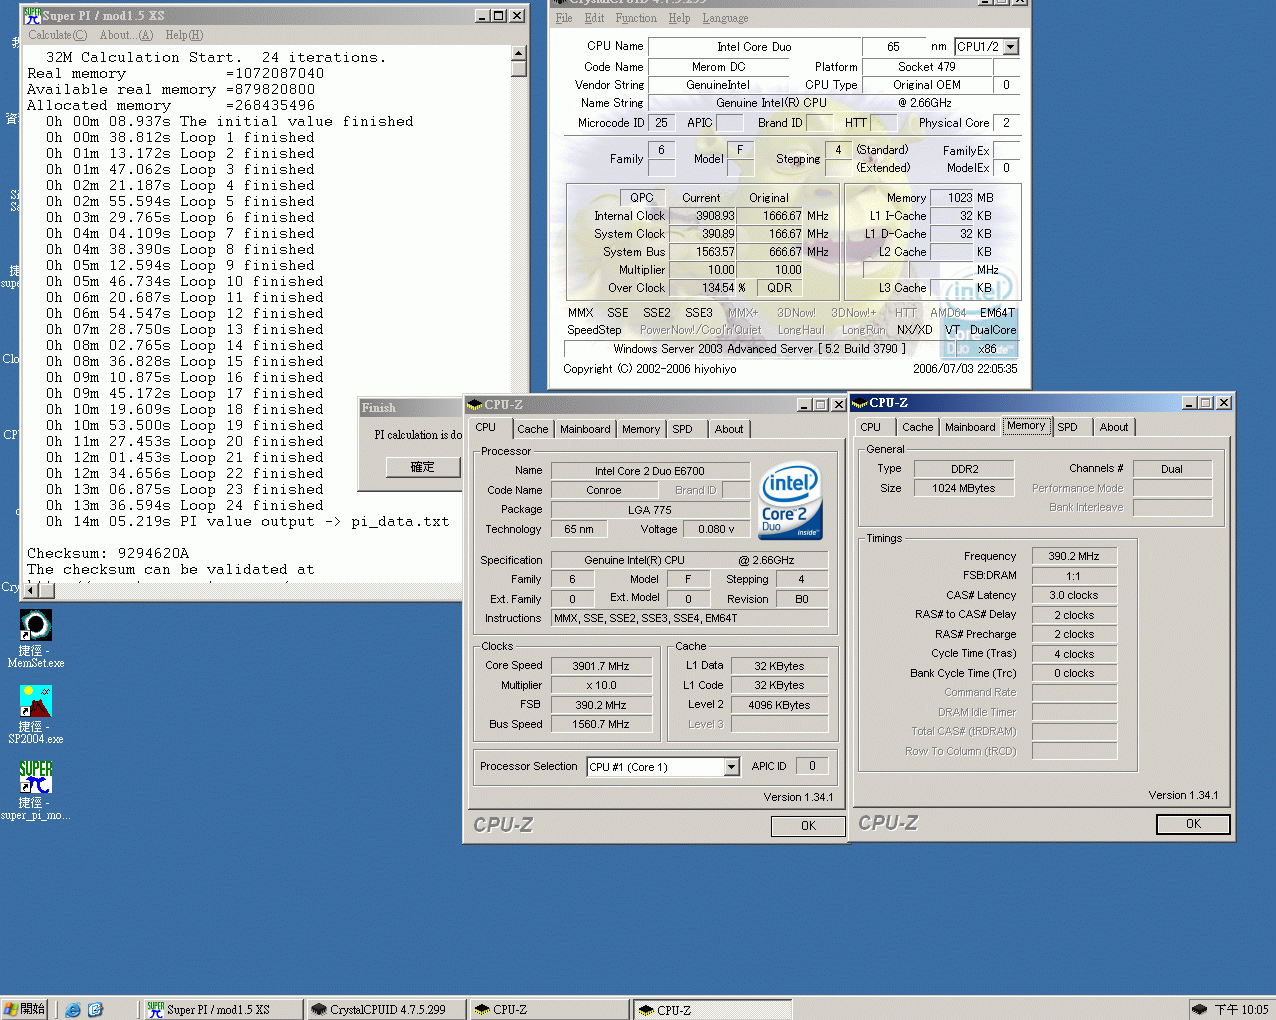Open the SP2004.exe desktop shortcut

36,713
